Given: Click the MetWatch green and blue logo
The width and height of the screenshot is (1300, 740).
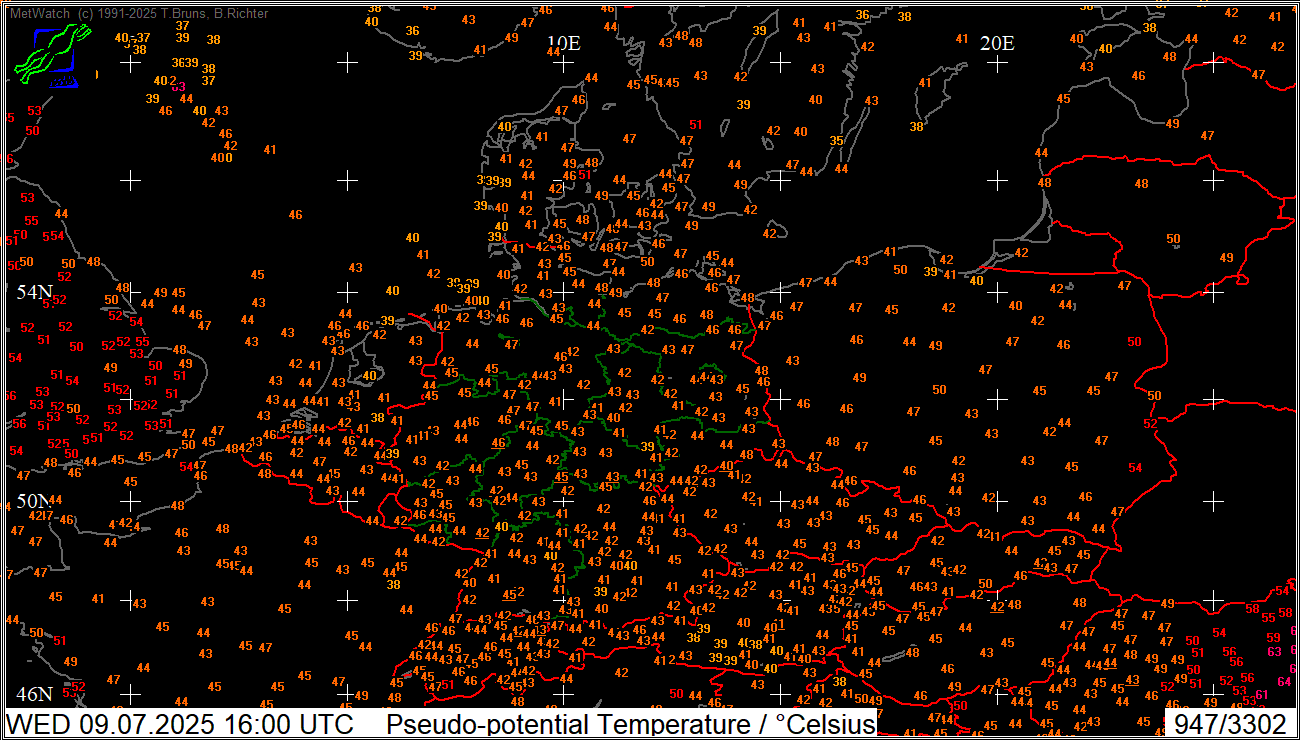Looking at the screenshot, I should tap(53, 56).
